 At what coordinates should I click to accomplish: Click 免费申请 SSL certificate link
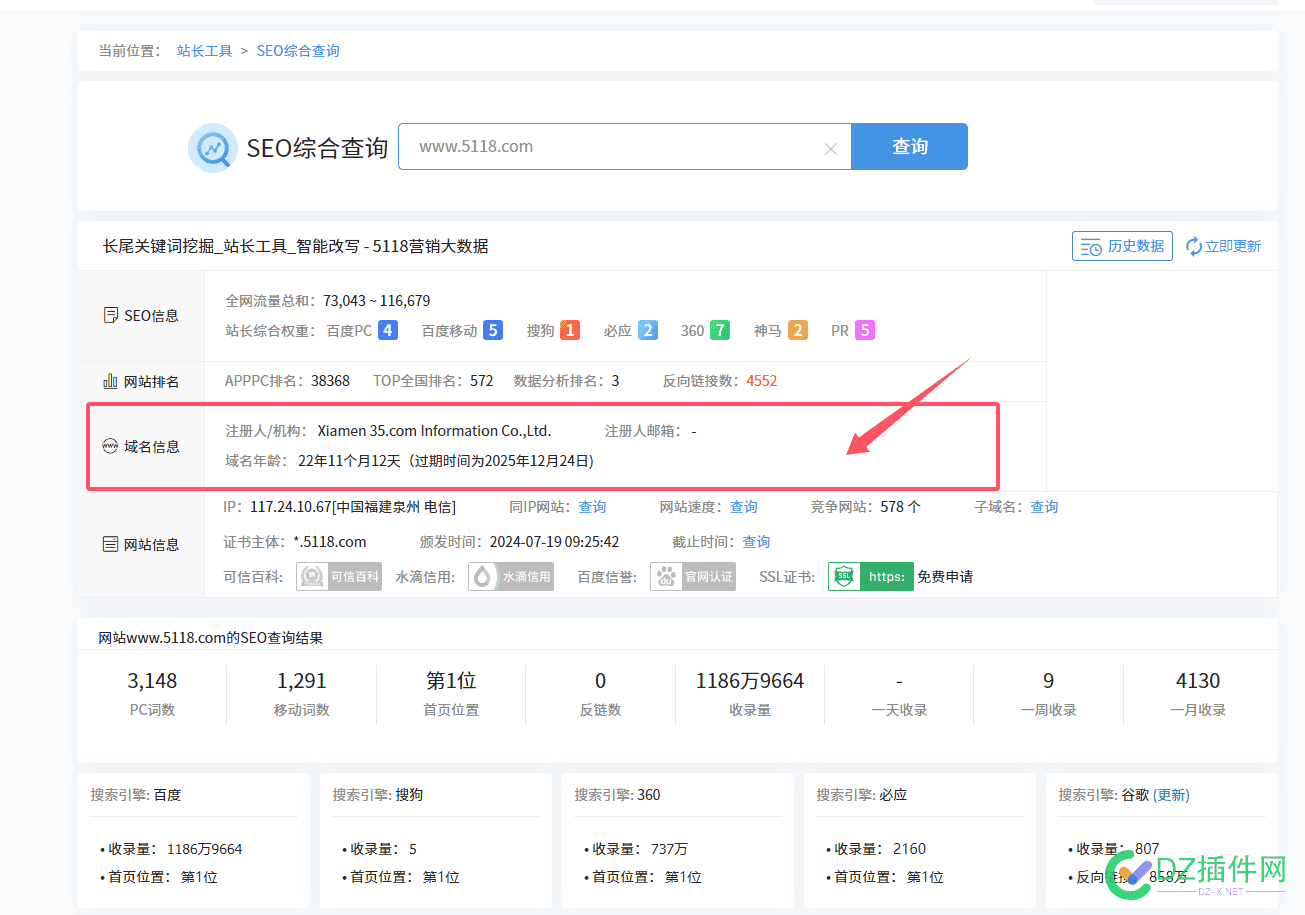coord(945,577)
